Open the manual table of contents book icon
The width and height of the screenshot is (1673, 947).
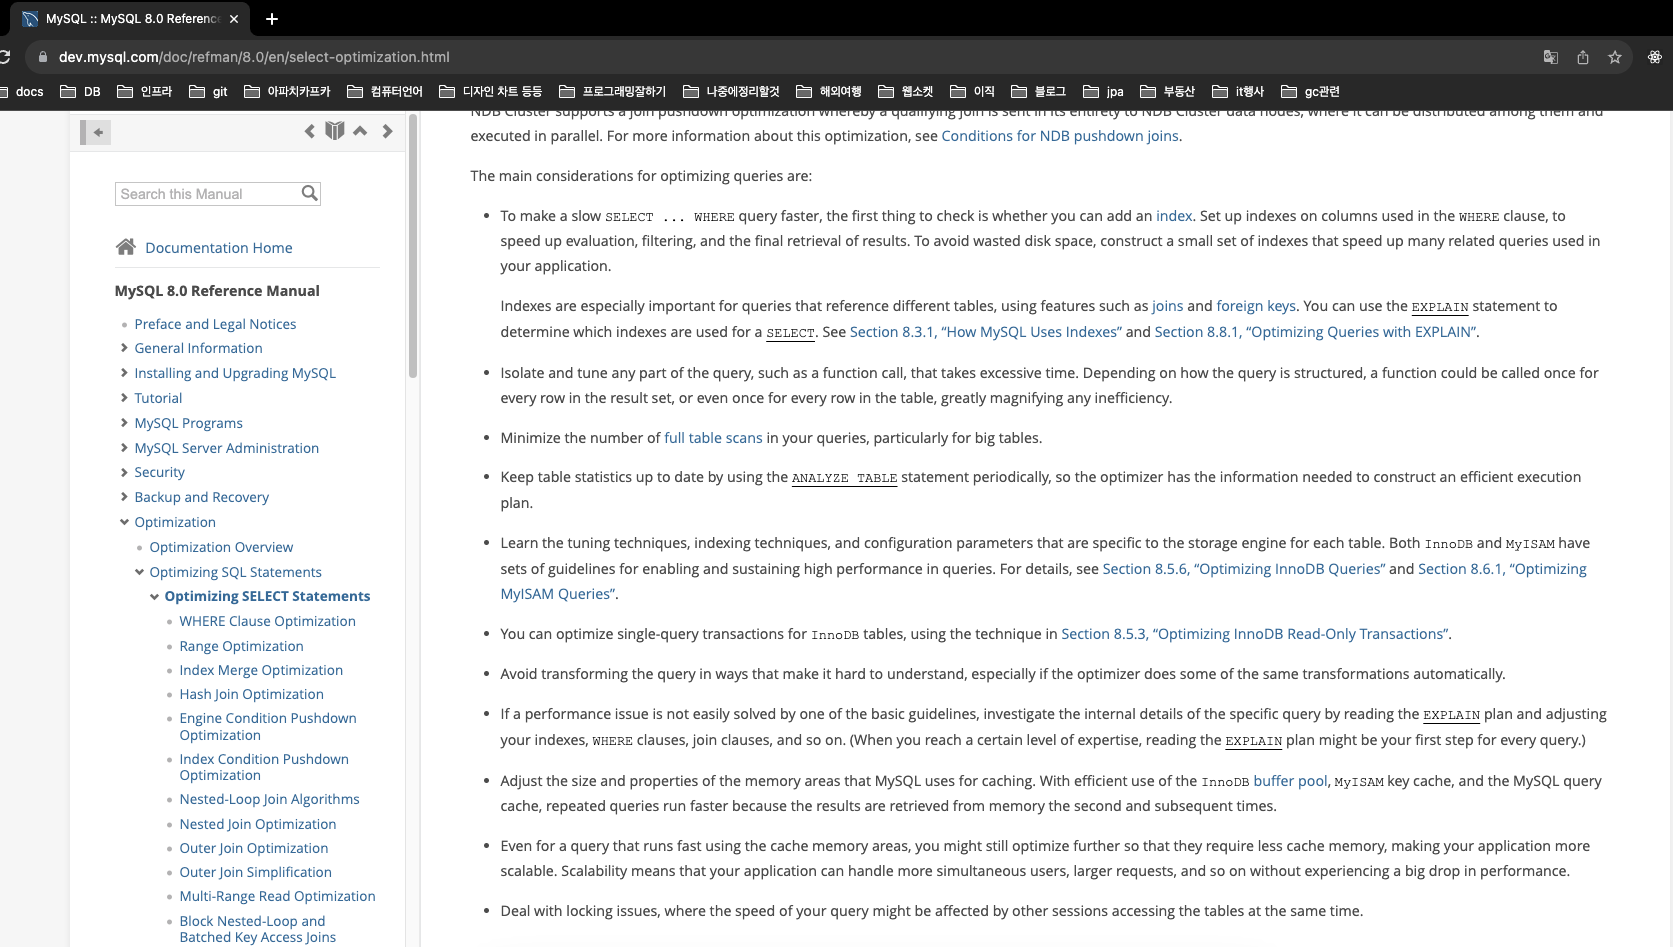(335, 131)
